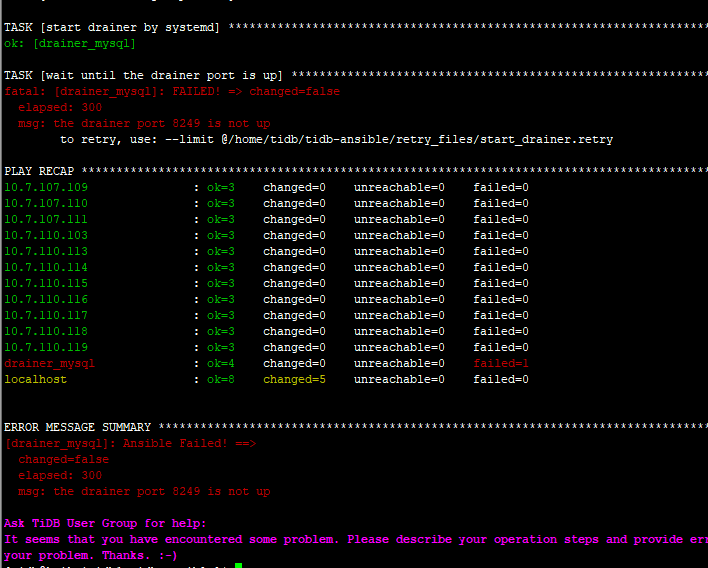Click 'changed=0' in the 10.7.110.103 row
The image size is (708, 568).
click(294, 236)
